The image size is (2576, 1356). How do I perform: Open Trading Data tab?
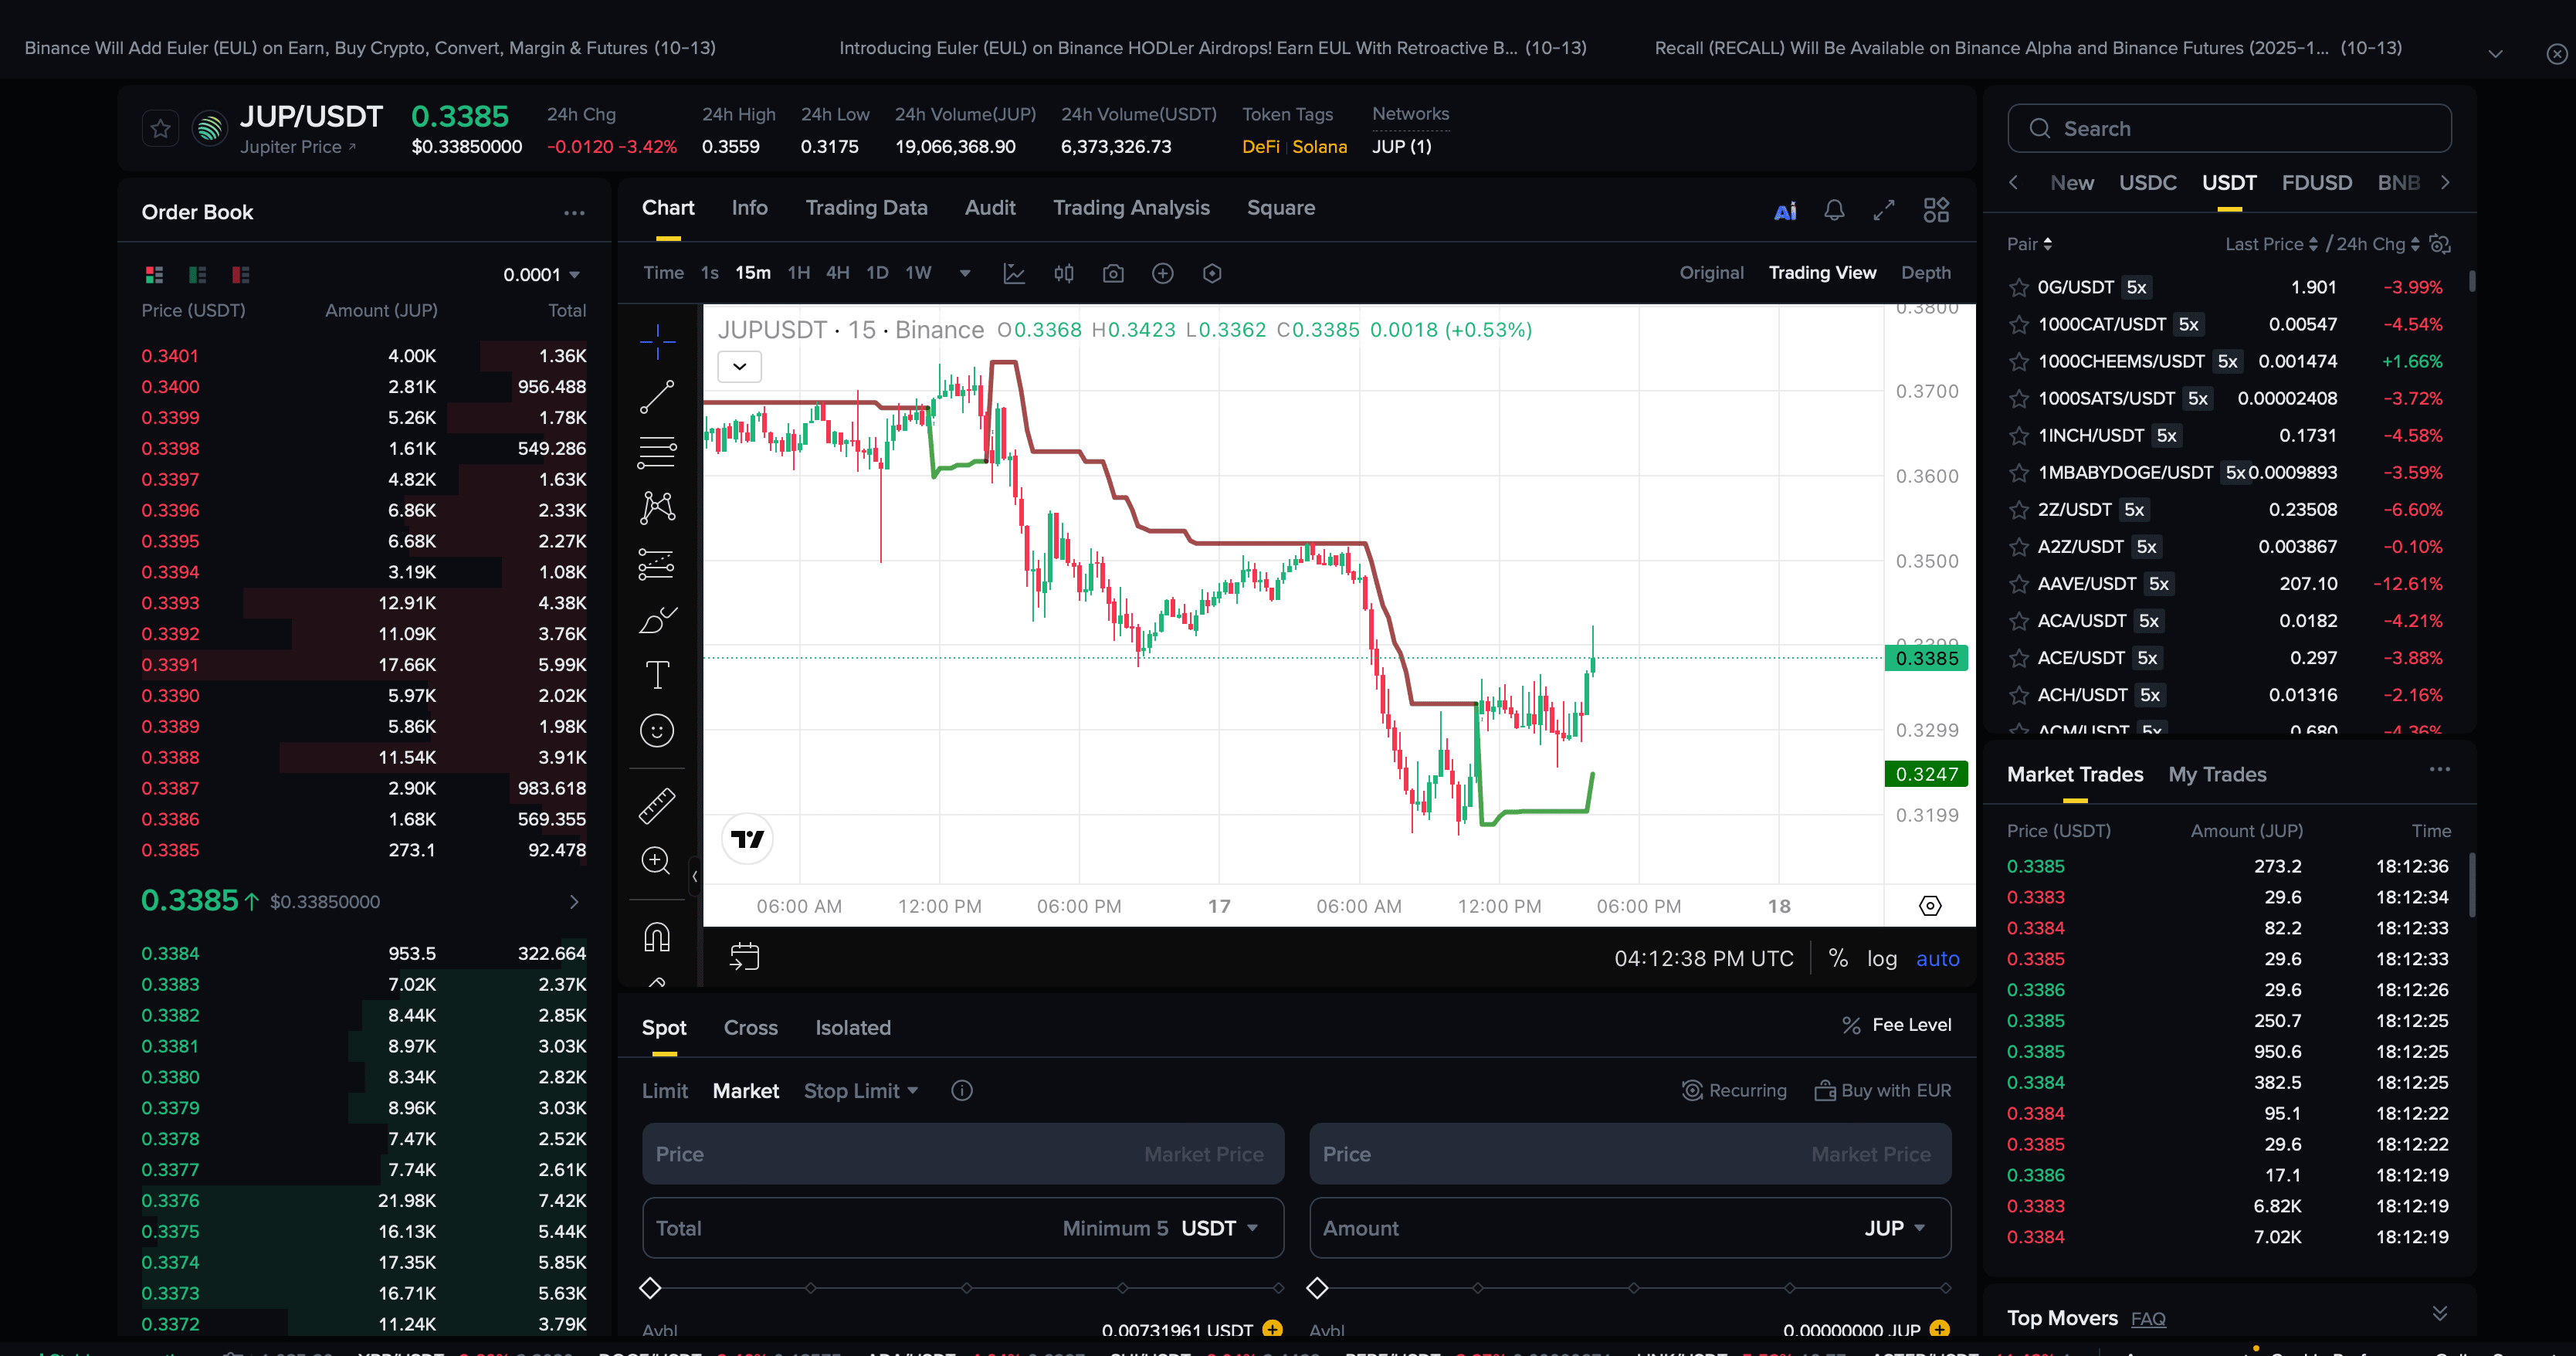coord(866,208)
